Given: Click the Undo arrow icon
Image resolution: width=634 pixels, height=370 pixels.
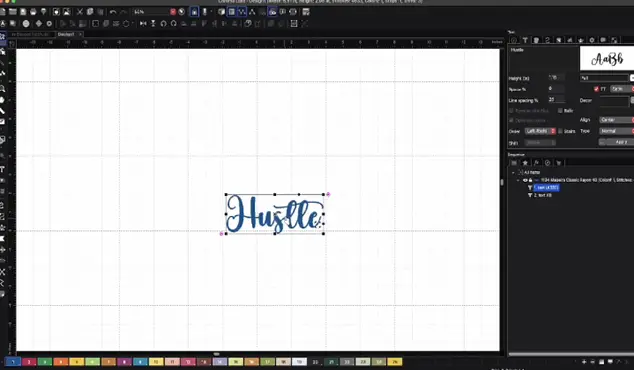Looking at the screenshot, I should 113,12.
